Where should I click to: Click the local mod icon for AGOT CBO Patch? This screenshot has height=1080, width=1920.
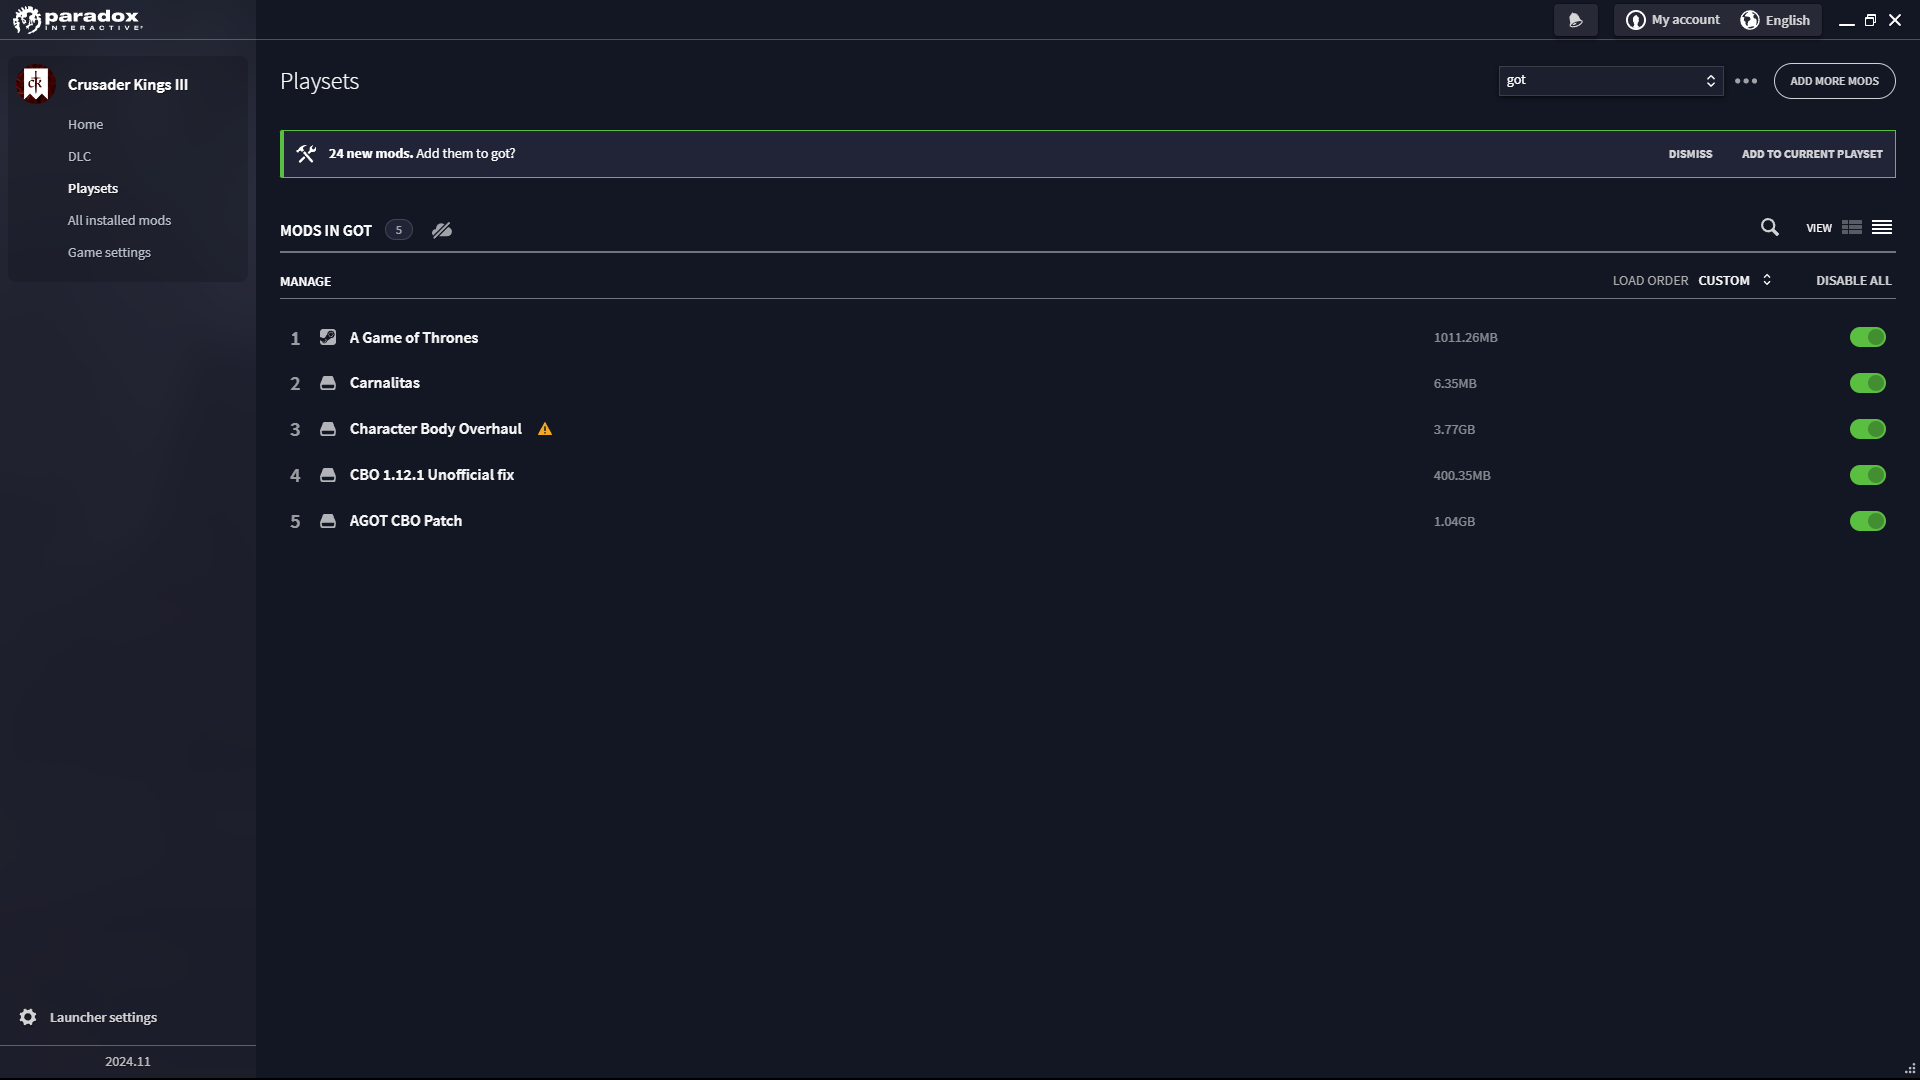(x=328, y=521)
